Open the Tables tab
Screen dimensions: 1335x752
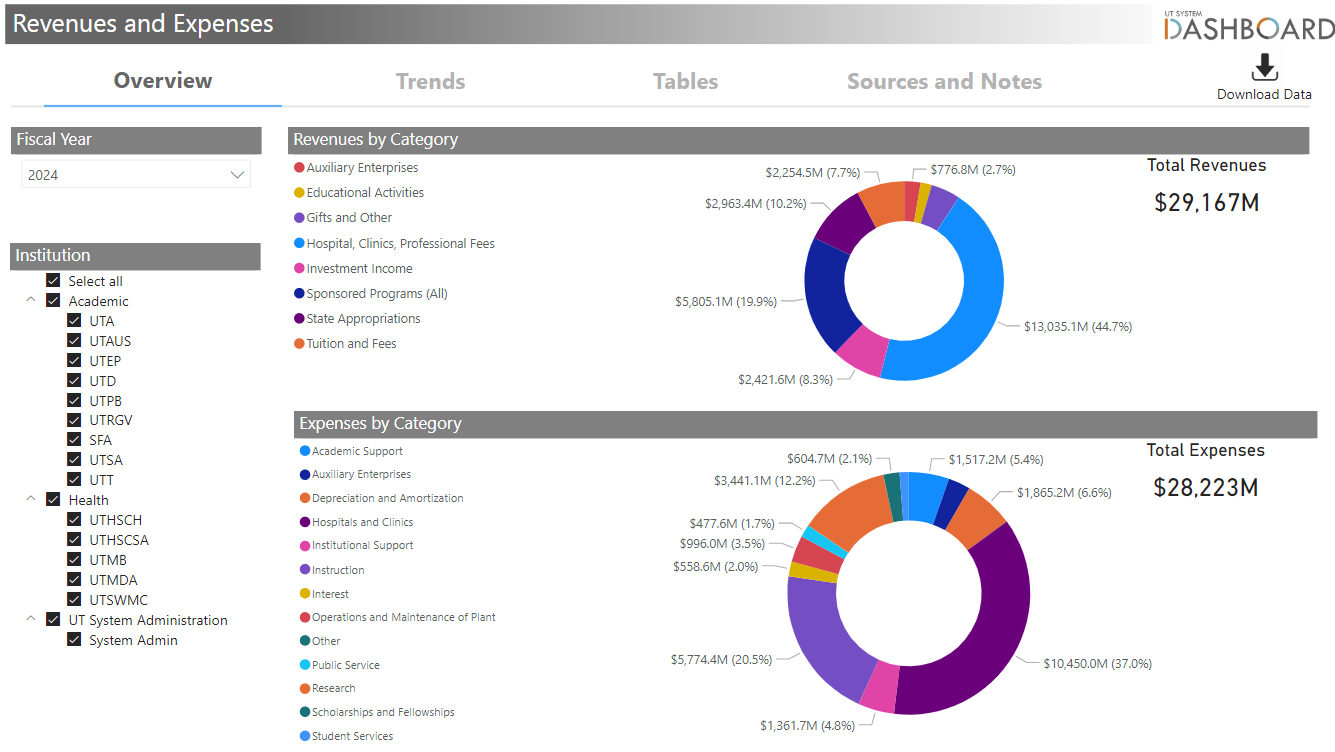tap(685, 82)
